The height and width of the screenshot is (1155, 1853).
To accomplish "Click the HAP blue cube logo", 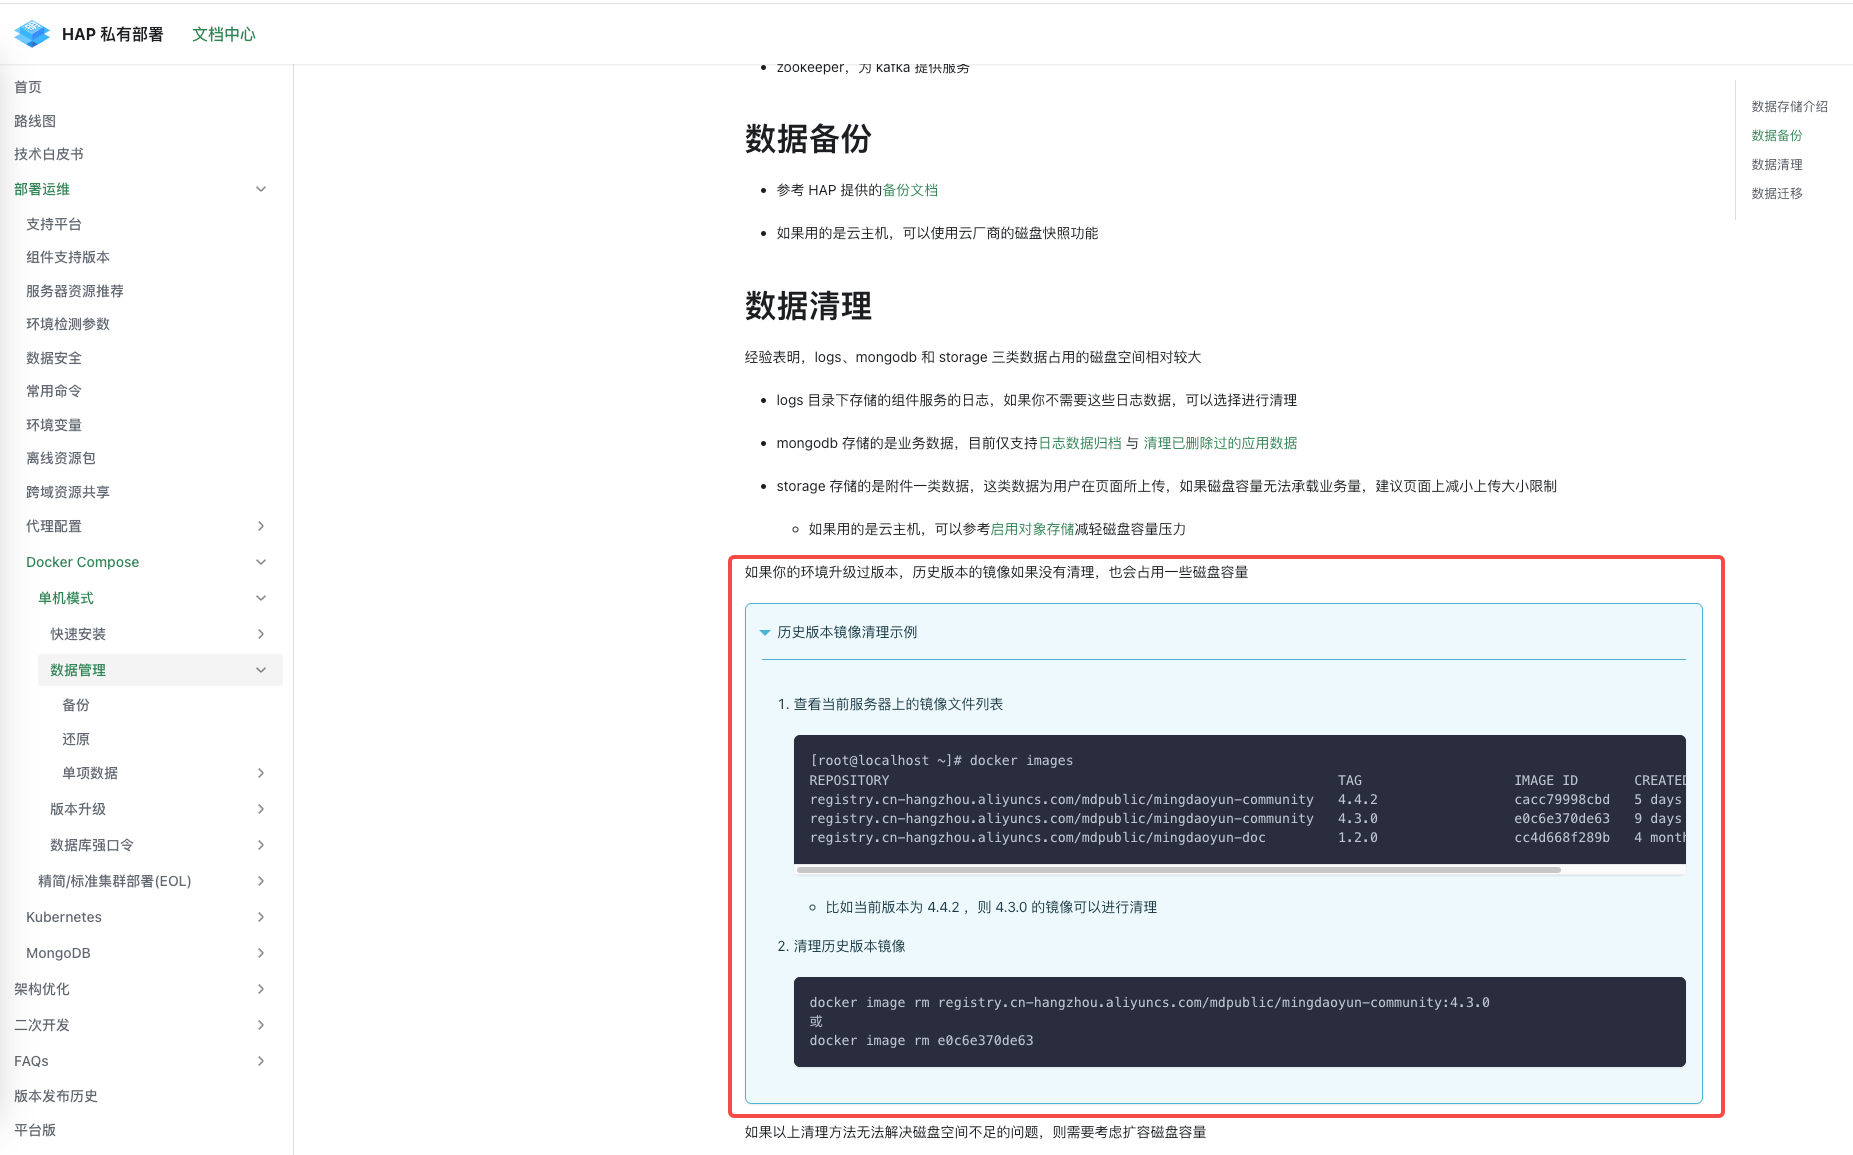I will pyautogui.click(x=32, y=34).
